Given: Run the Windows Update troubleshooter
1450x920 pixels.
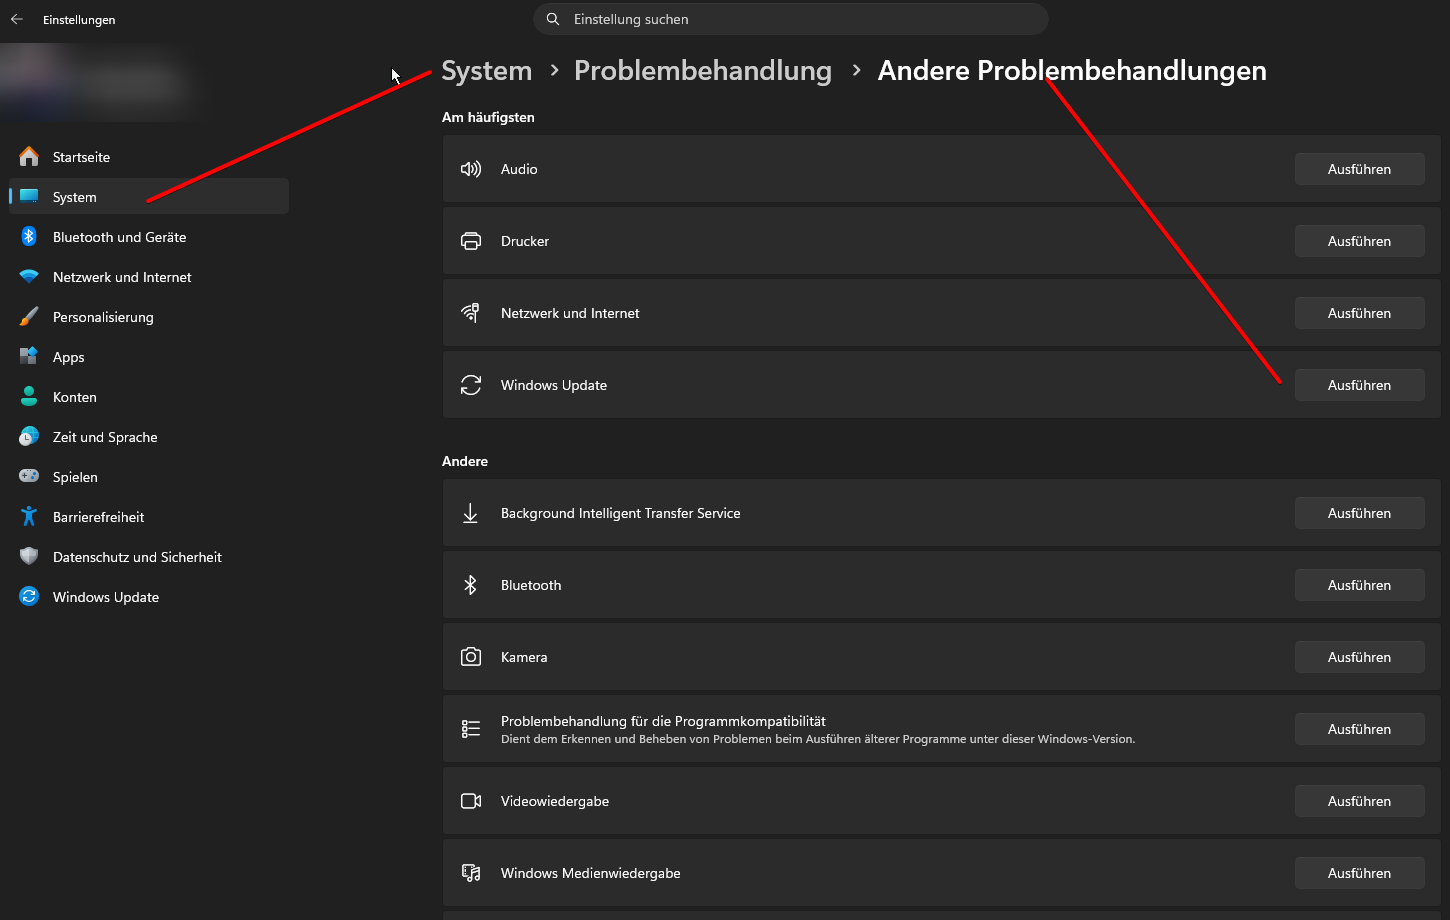Looking at the screenshot, I should click(x=1359, y=385).
